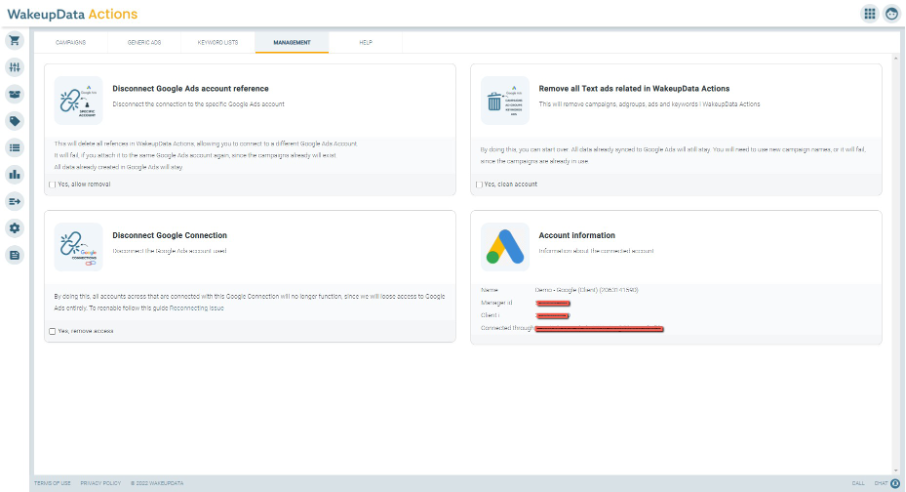Select the Management tab
The width and height of the screenshot is (906, 492).
292,43
